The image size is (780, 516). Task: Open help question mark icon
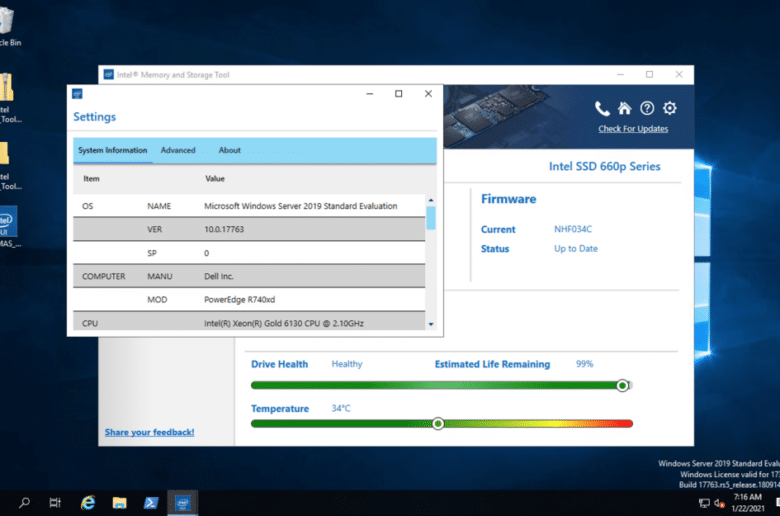pyautogui.click(x=647, y=108)
